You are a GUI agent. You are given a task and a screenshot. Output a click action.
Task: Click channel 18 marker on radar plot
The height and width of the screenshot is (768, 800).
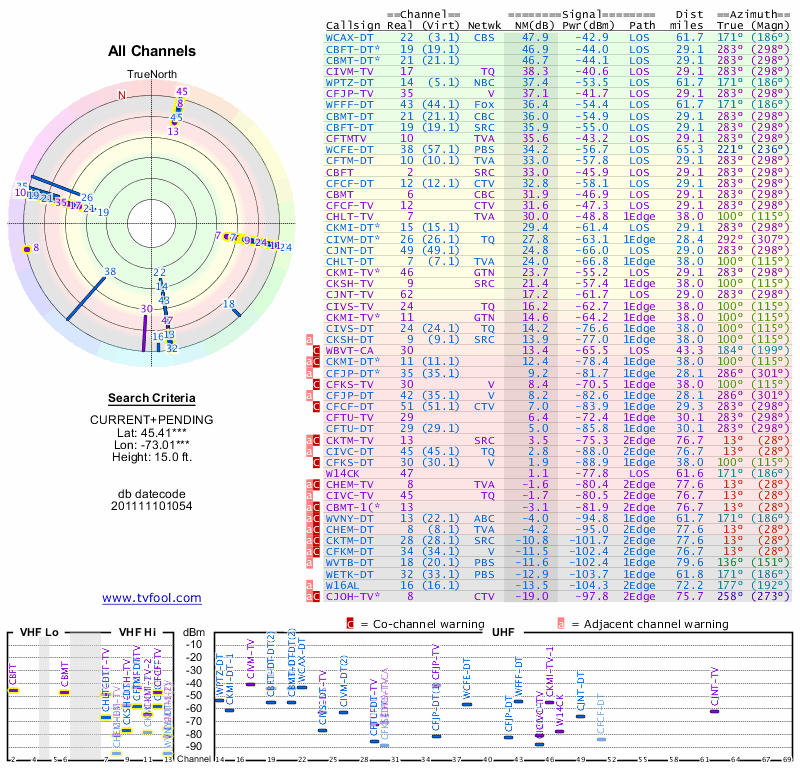click(234, 311)
